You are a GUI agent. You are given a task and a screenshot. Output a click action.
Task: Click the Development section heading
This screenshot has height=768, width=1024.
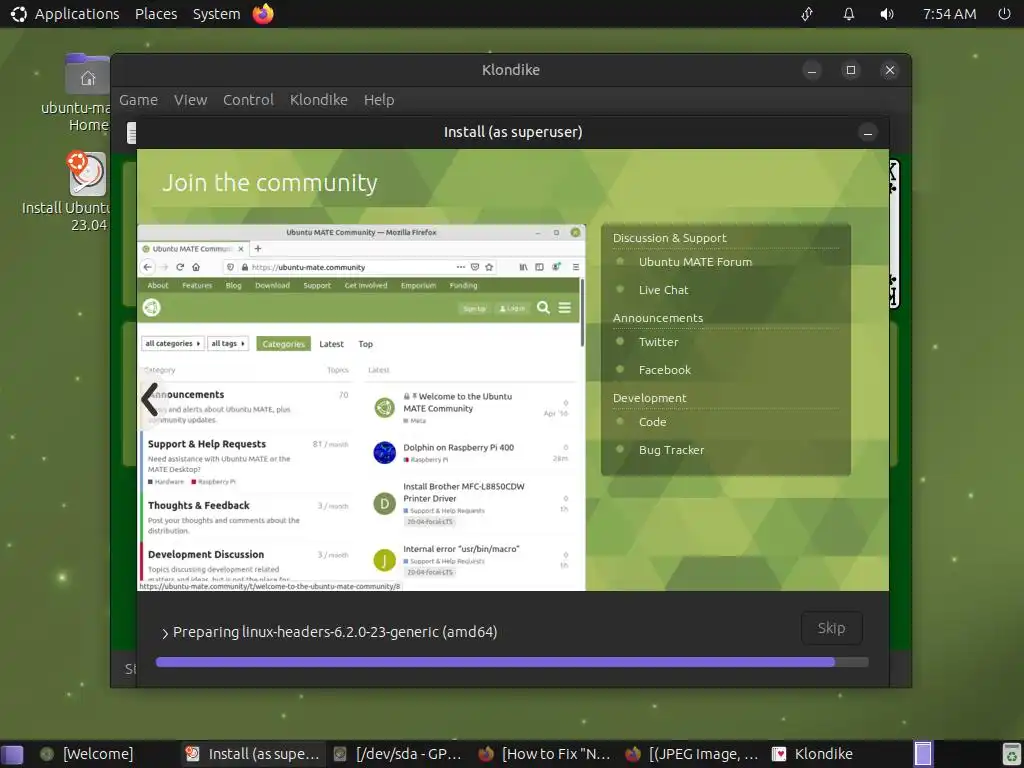click(649, 398)
